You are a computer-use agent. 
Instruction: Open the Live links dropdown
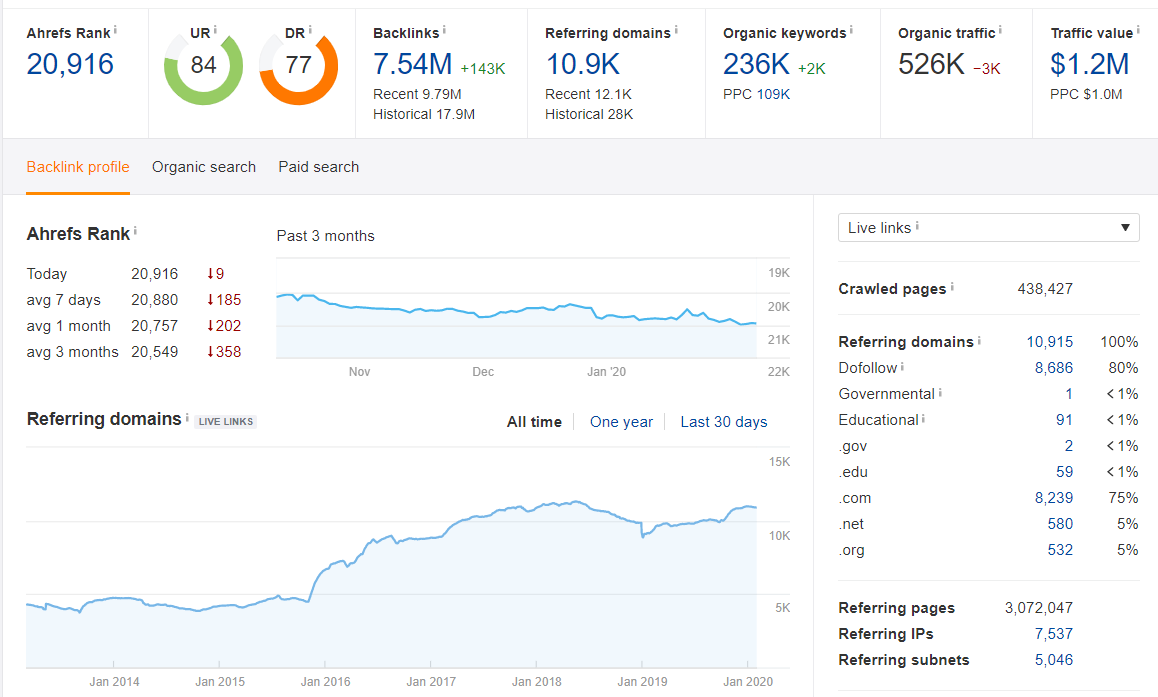988,228
